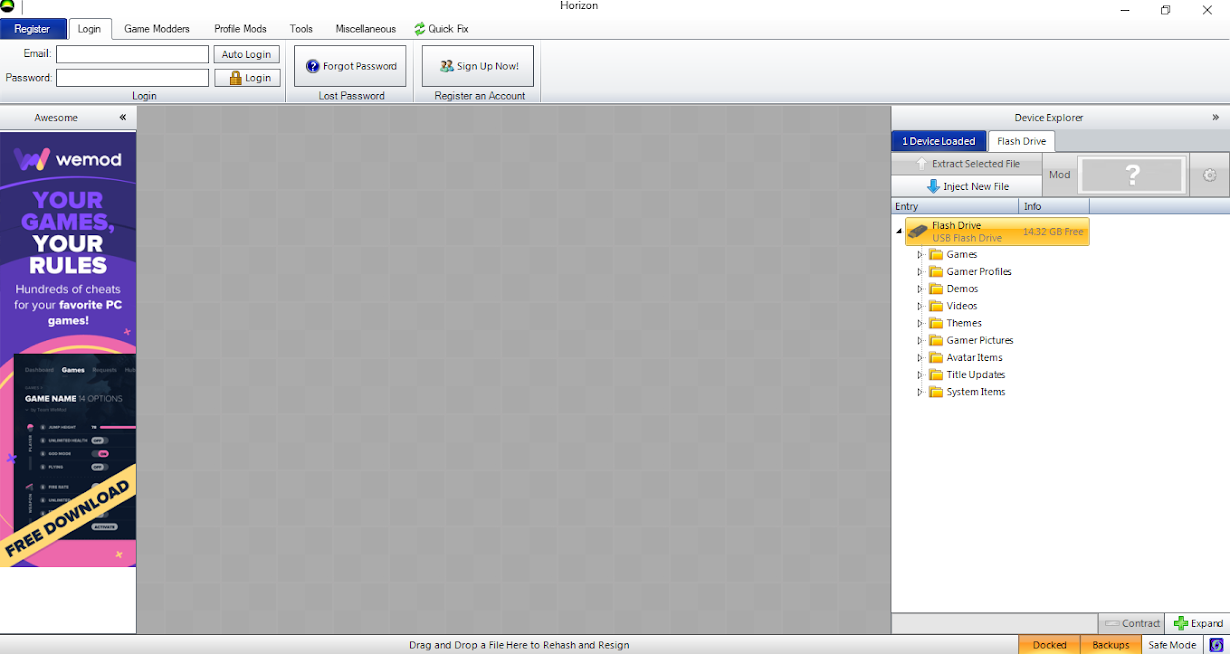The width and height of the screenshot is (1230, 654).
Task: Click the question mark Mod thumbnail
Action: (x=1131, y=174)
